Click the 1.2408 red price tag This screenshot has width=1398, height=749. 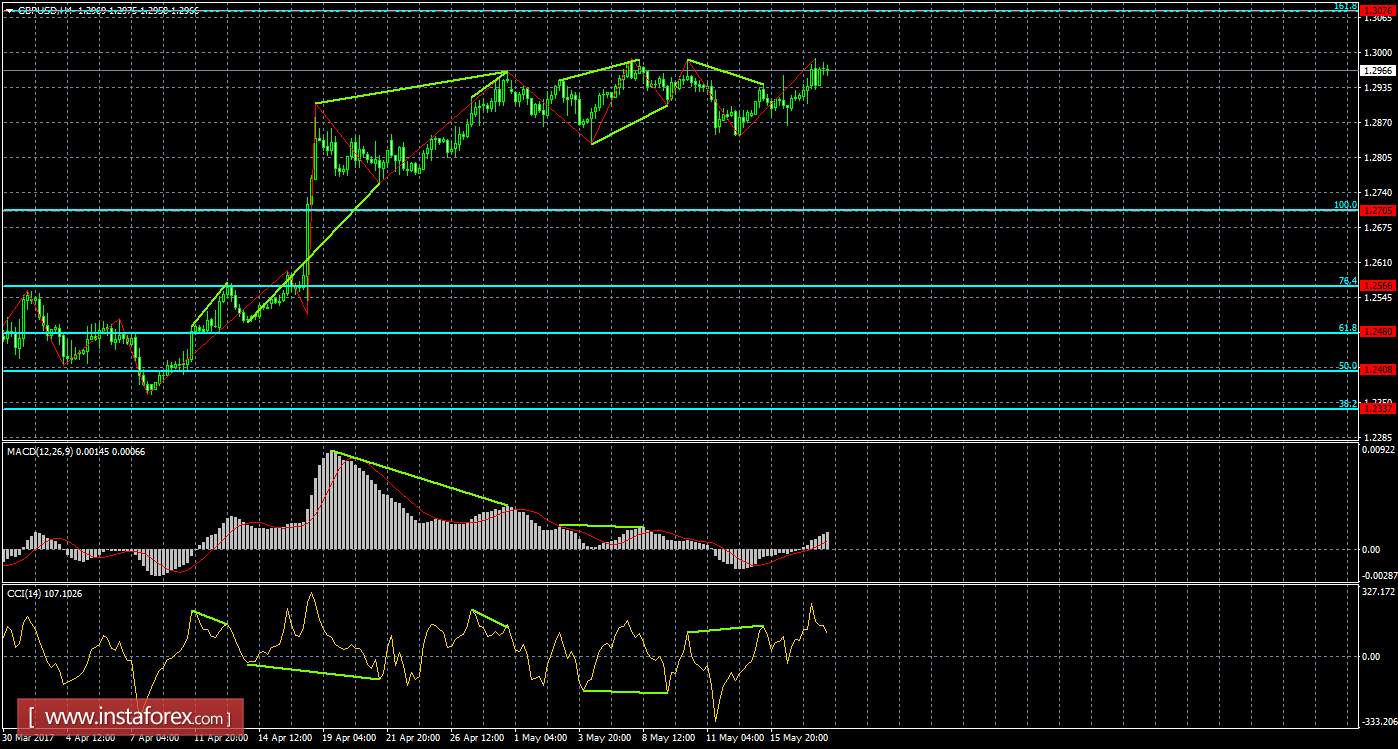[1376, 370]
